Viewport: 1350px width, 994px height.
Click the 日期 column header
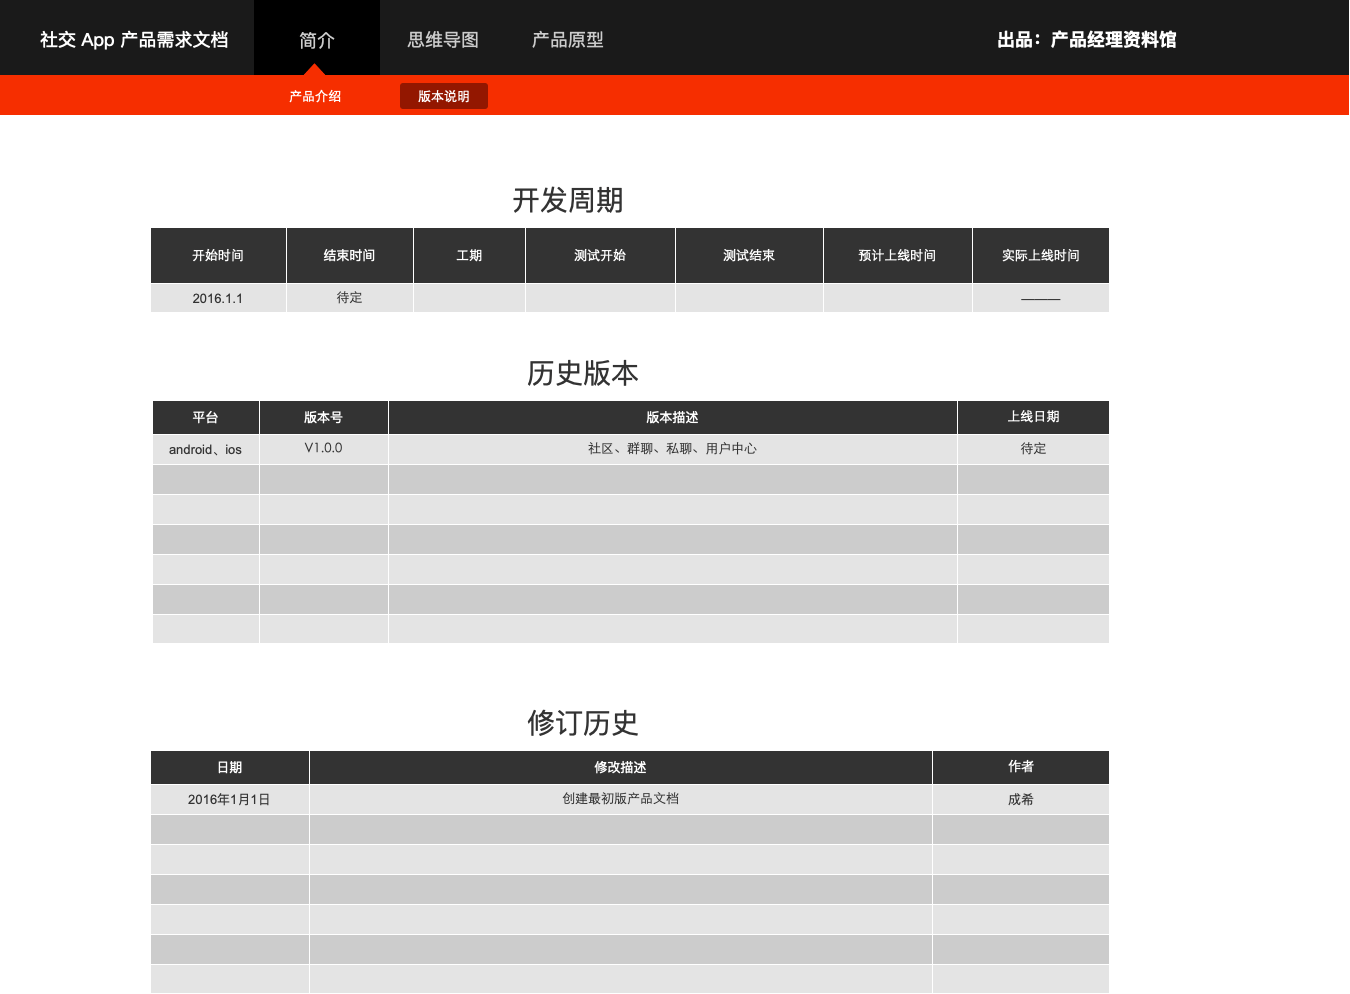point(229,767)
